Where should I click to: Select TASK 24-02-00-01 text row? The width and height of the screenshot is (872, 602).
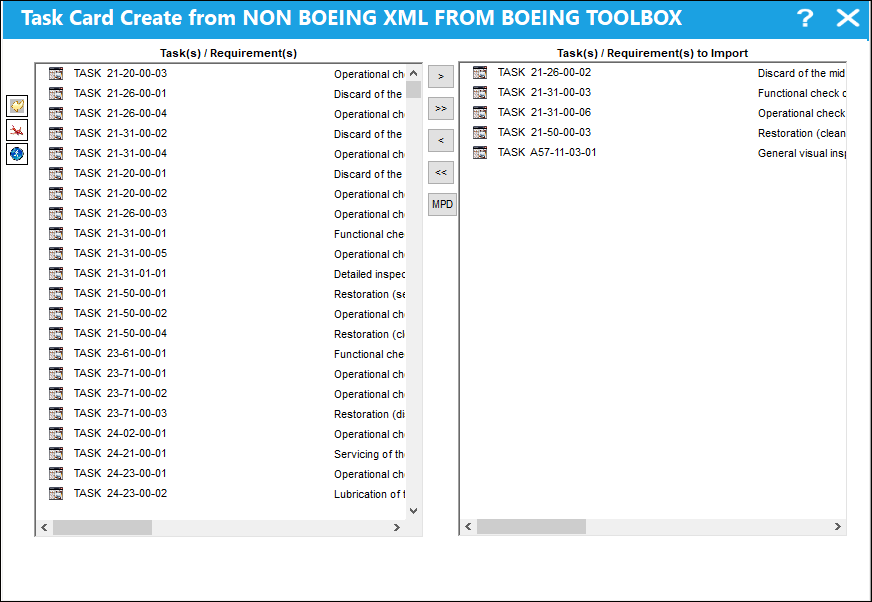[120, 433]
